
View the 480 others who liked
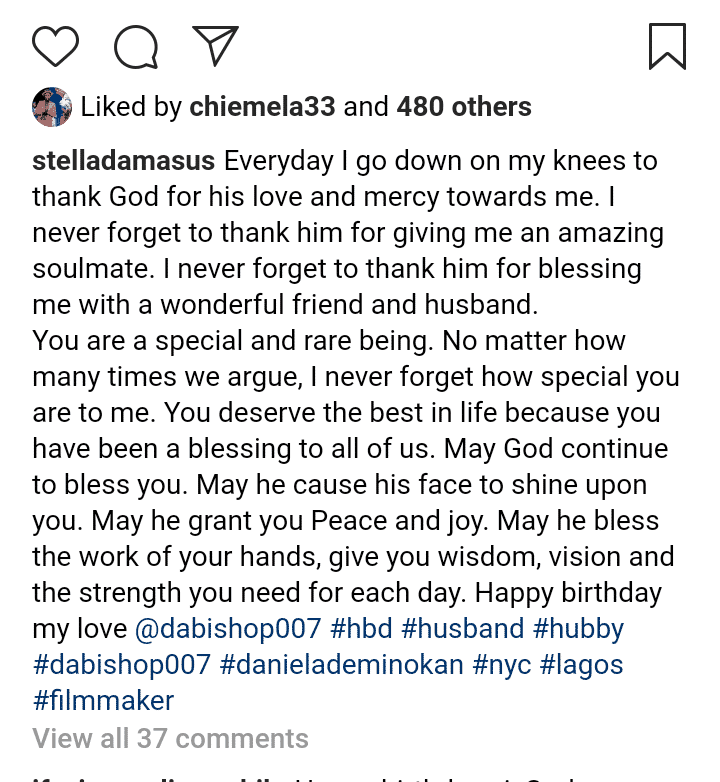464,107
